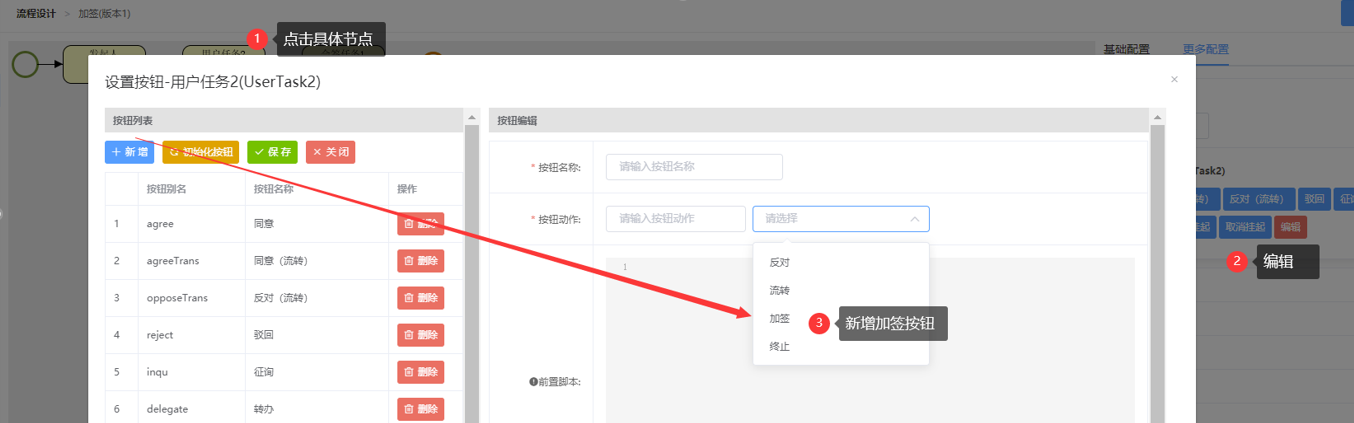The width and height of the screenshot is (1354, 423).
Task: Click the table cell 'agreeTrans'
Action: pos(192,261)
